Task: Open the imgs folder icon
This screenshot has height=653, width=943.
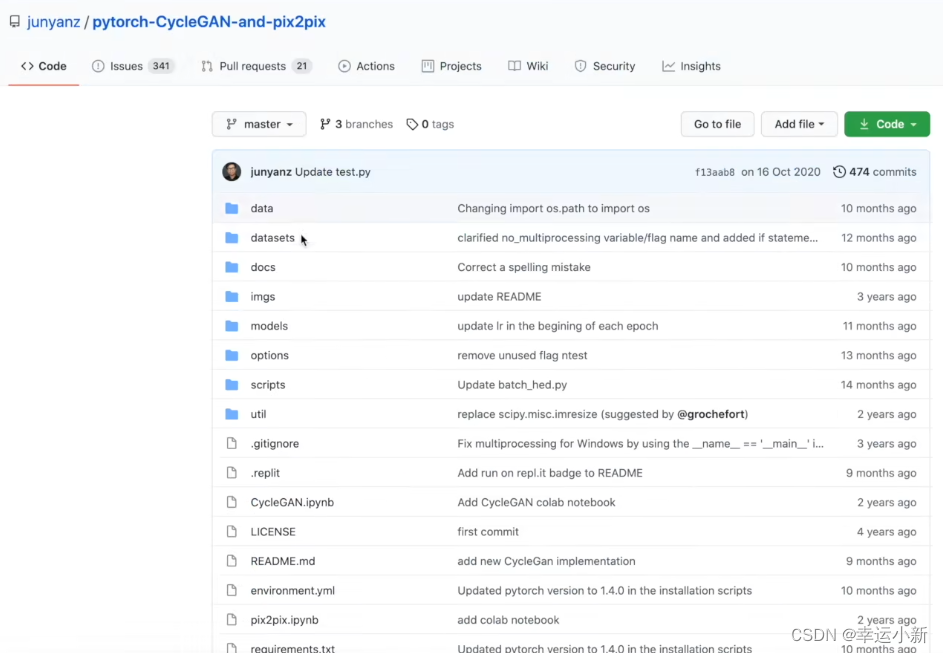Action: point(232,296)
